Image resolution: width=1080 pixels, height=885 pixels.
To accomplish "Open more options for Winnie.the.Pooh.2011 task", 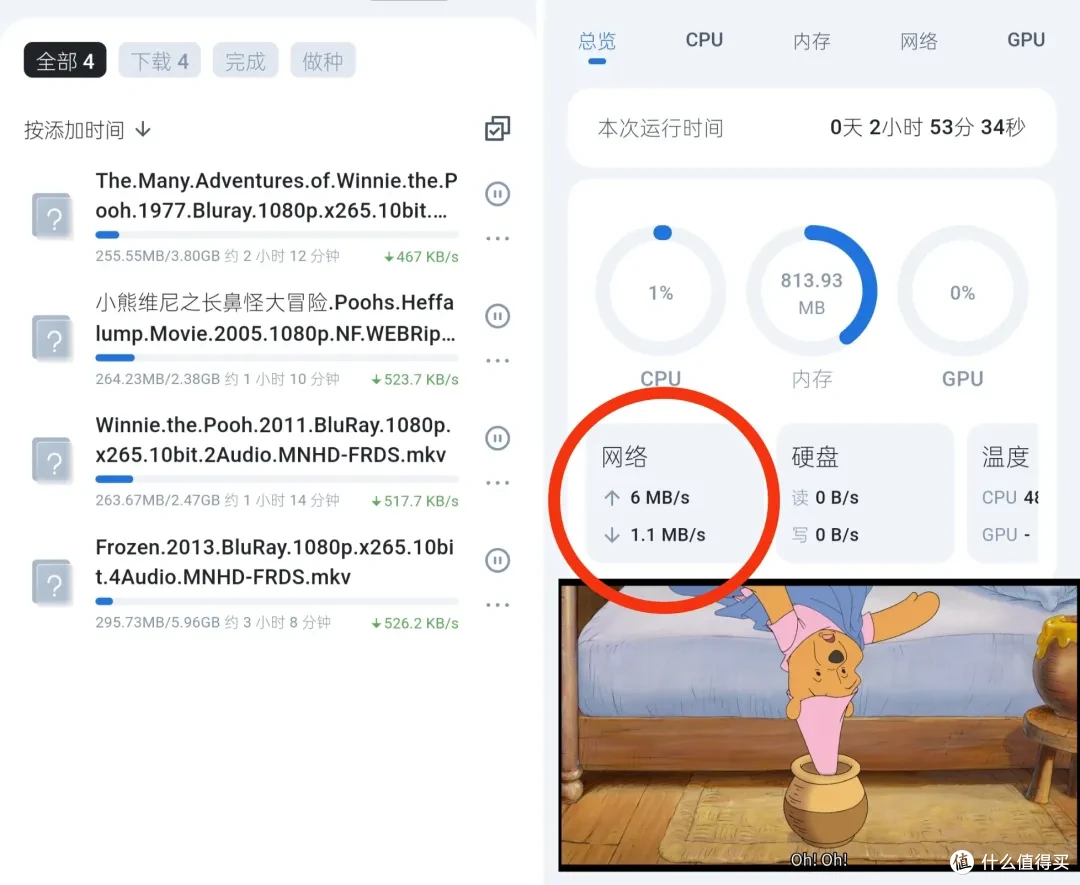I will [497, 483].
